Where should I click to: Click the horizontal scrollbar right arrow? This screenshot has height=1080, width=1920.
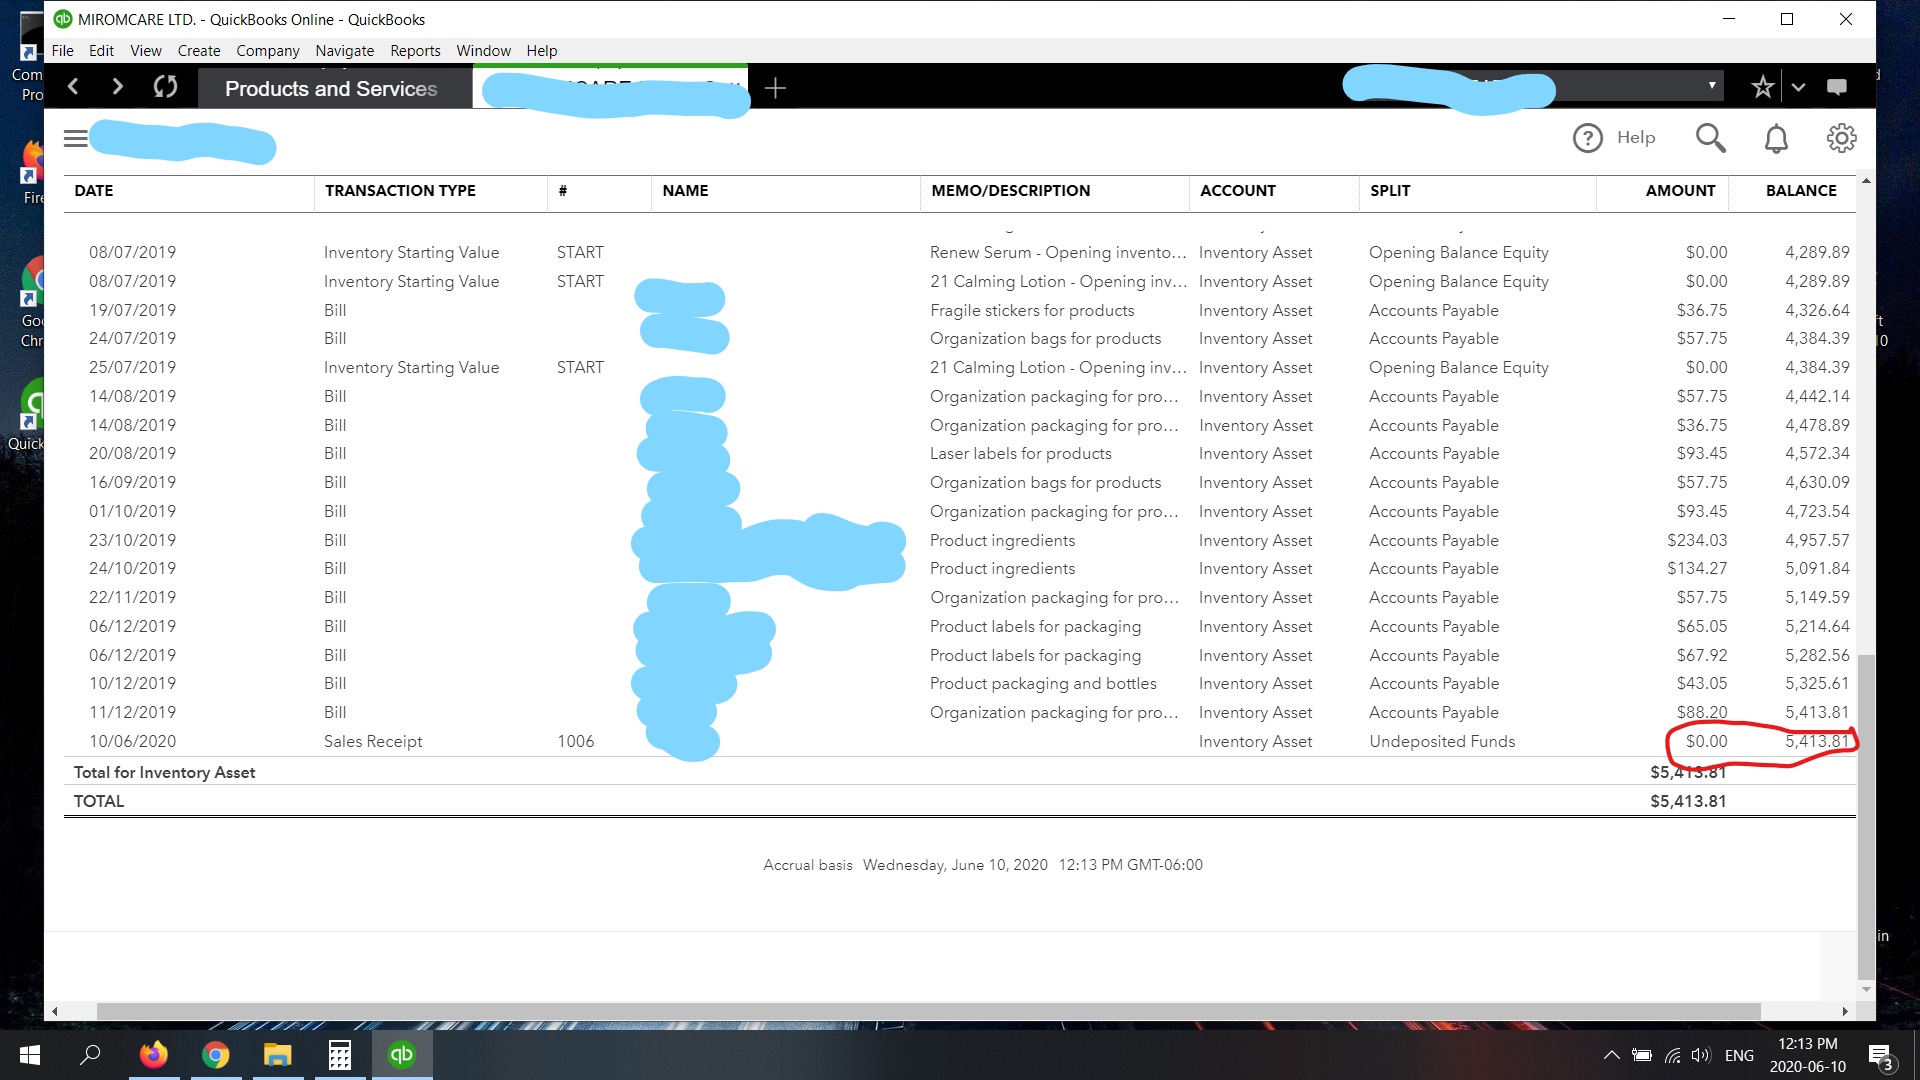point(1845,1010)
